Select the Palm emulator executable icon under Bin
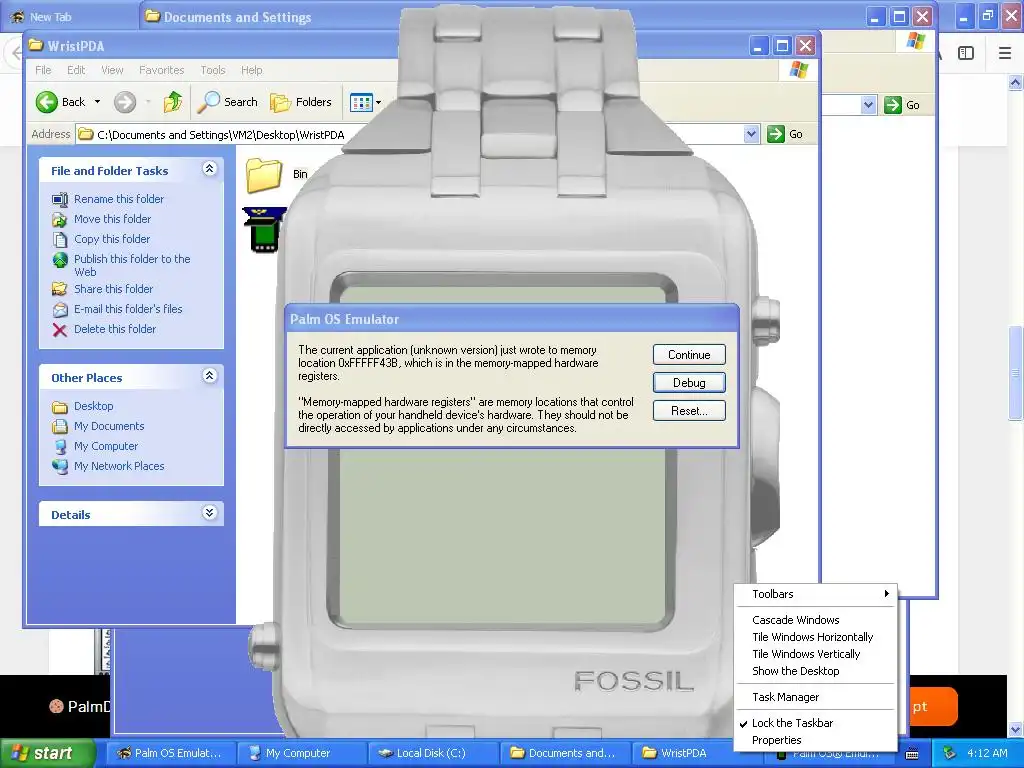 (264, 229)
